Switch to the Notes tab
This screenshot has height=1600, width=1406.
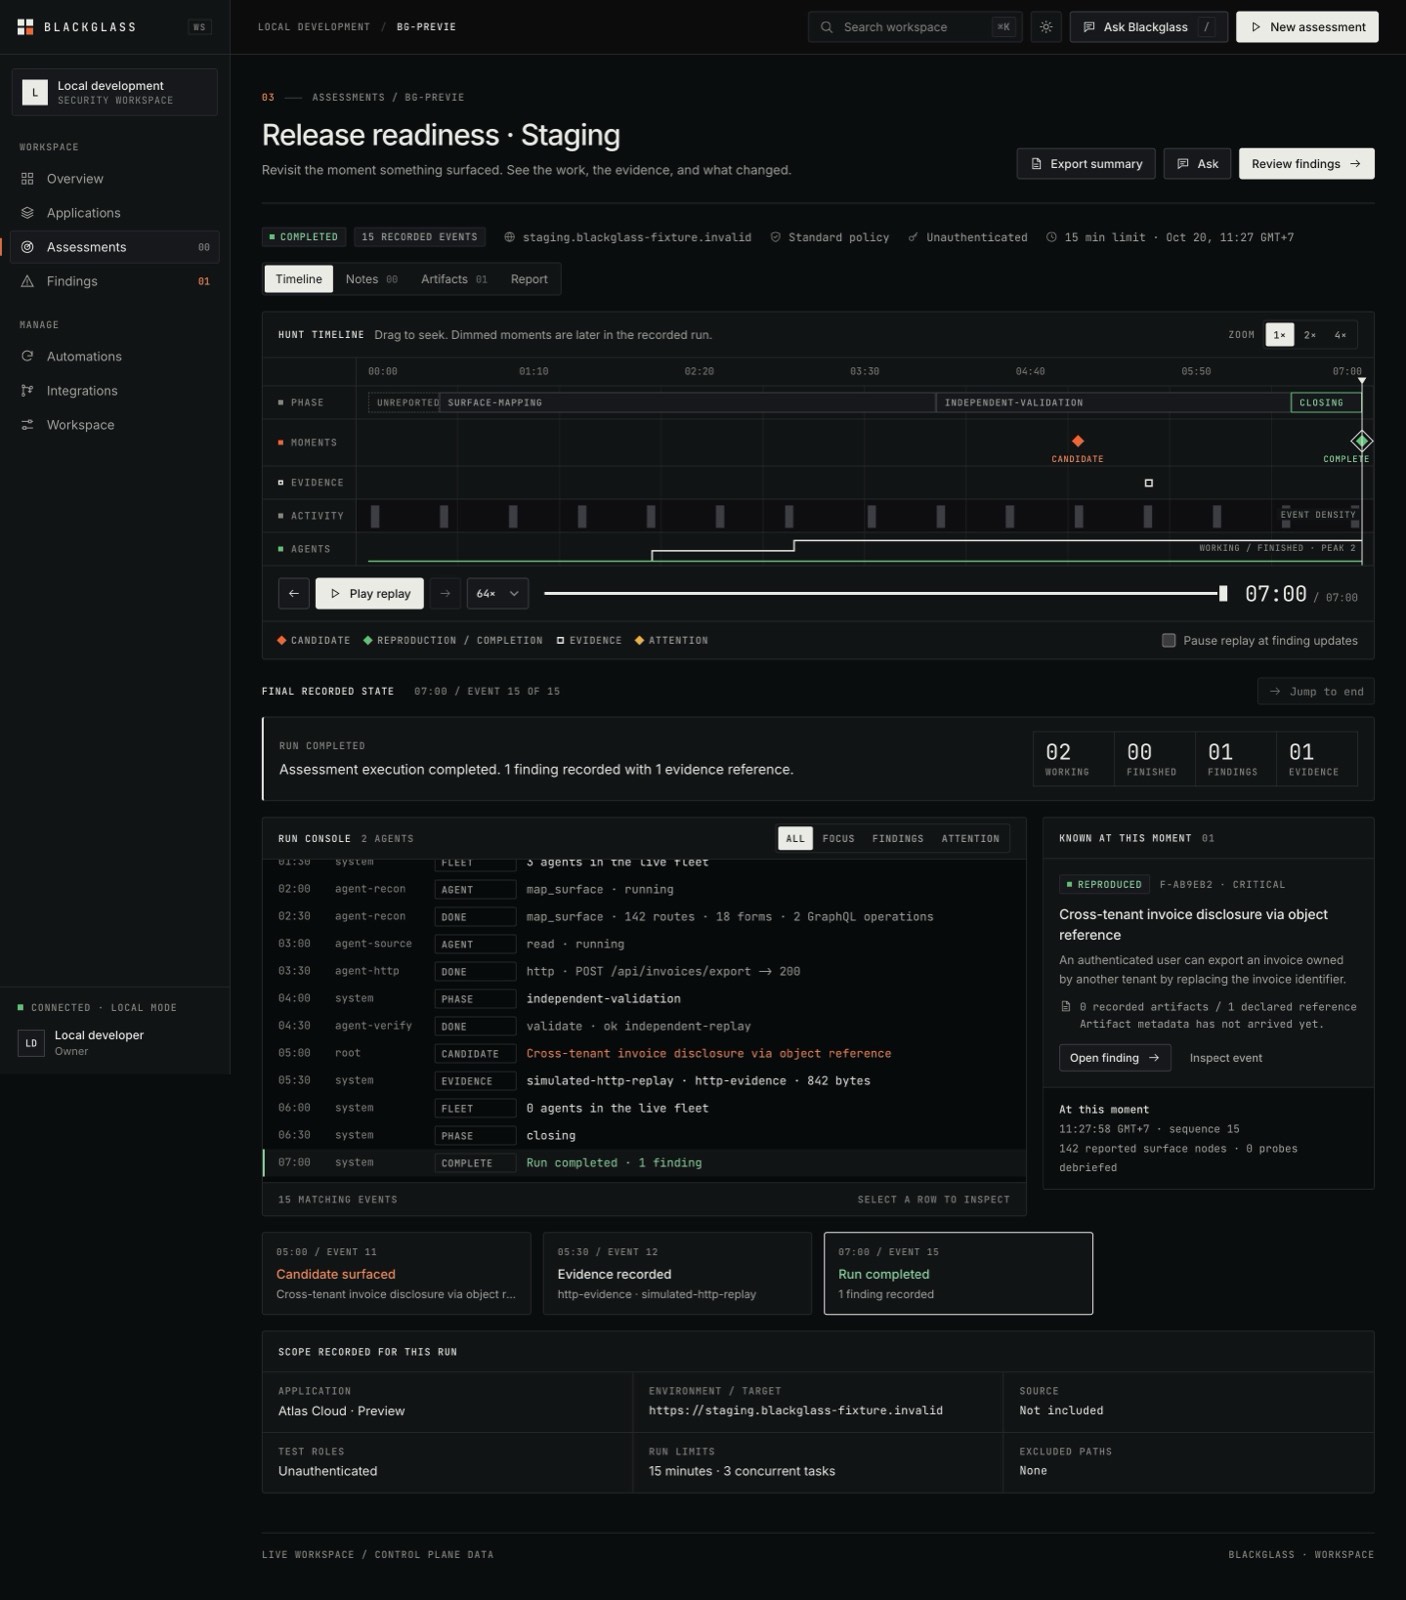pyautogui.click(x=371, y=279)
